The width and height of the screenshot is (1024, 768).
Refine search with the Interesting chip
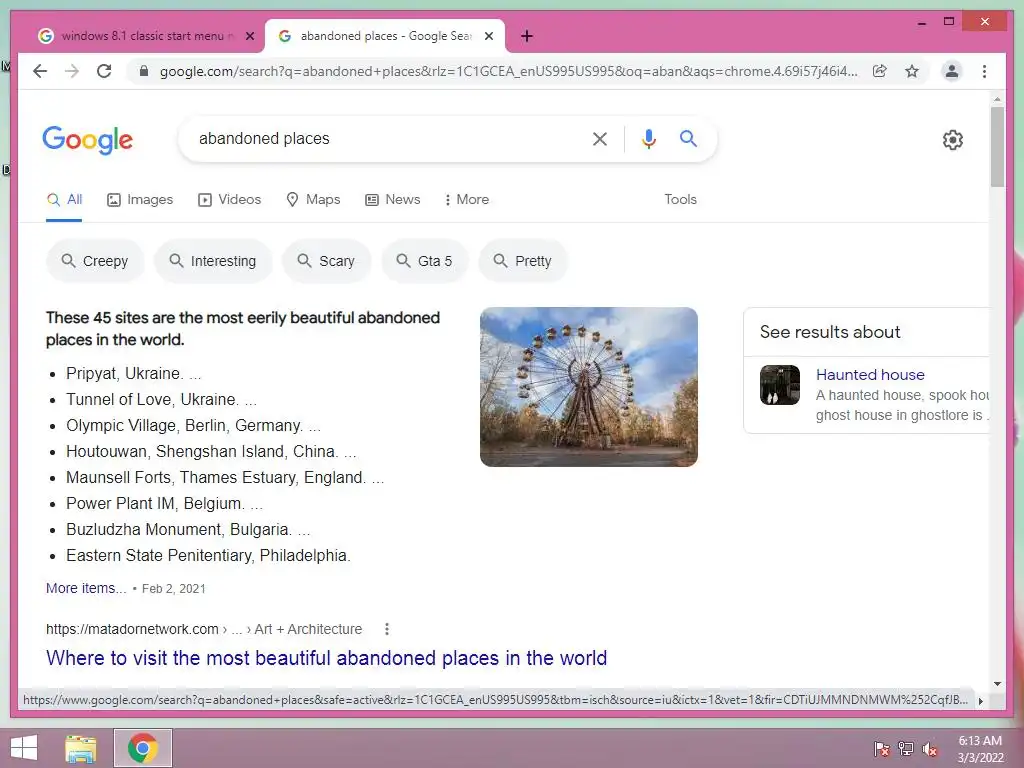[x=213, y=261]
